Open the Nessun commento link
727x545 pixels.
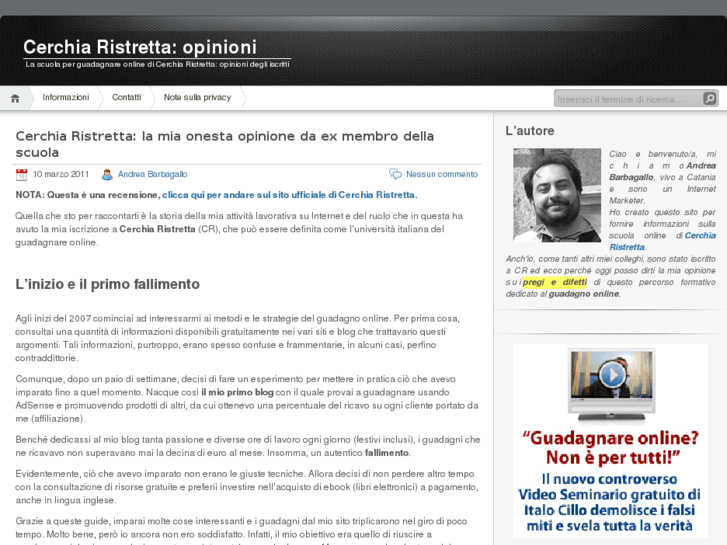pyautogui.click(x=442, y=174)
